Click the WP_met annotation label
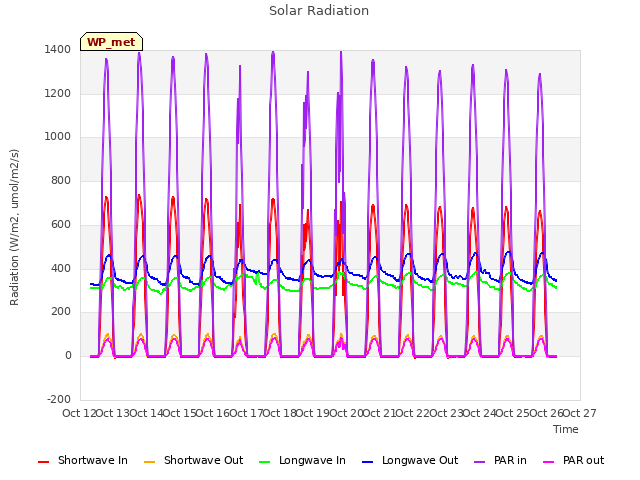 tap(111, 42)
